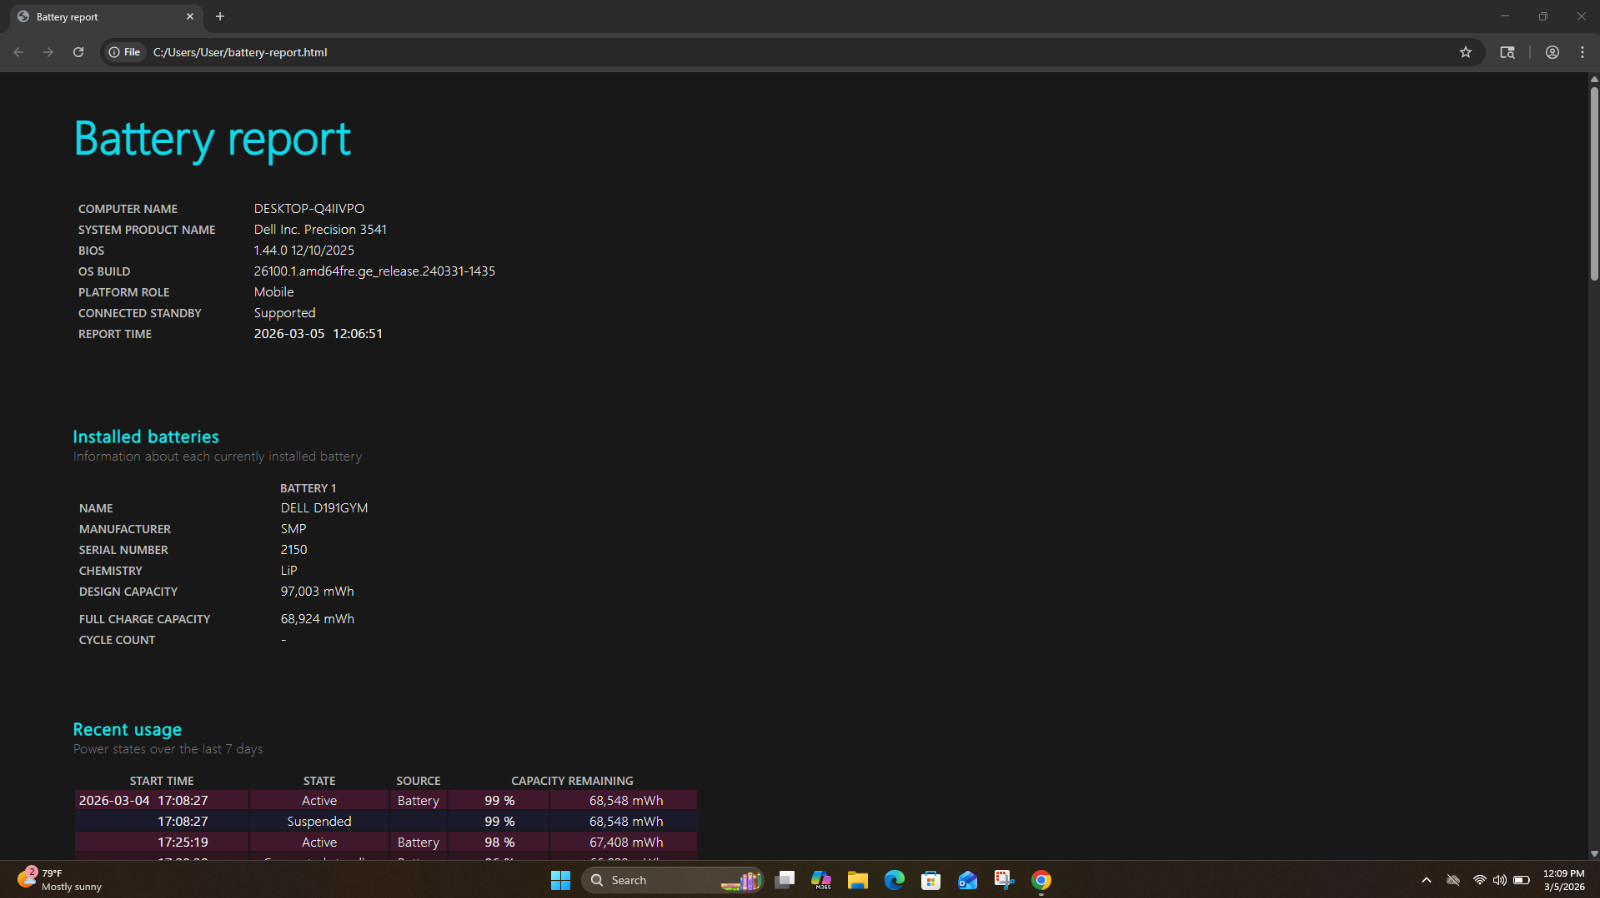Click the browser back arrow

[18, 52]
